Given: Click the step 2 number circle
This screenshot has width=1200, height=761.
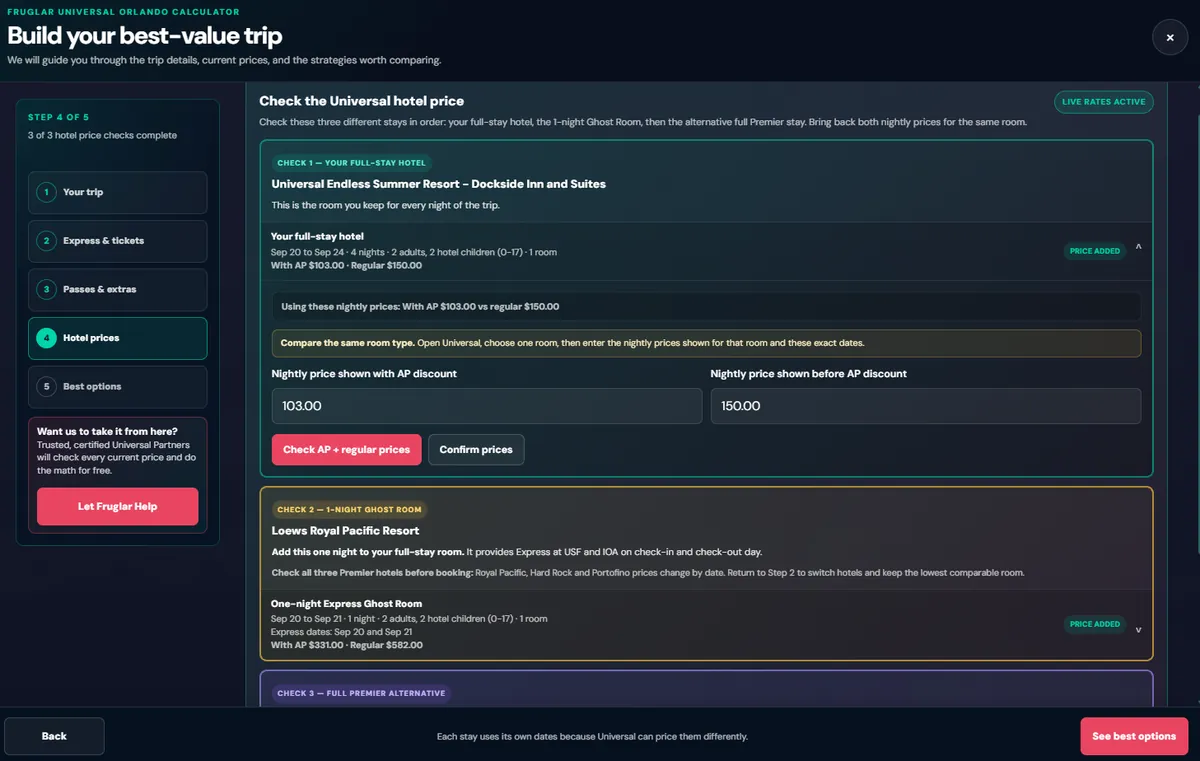Looking at the screenshot, I should click(x=46, y=241).
